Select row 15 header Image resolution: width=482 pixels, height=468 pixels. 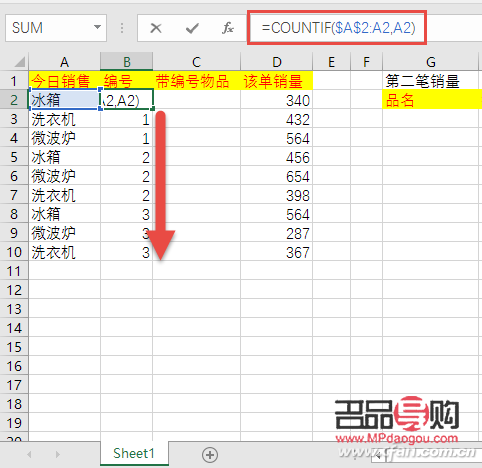[x=14, y=347]
